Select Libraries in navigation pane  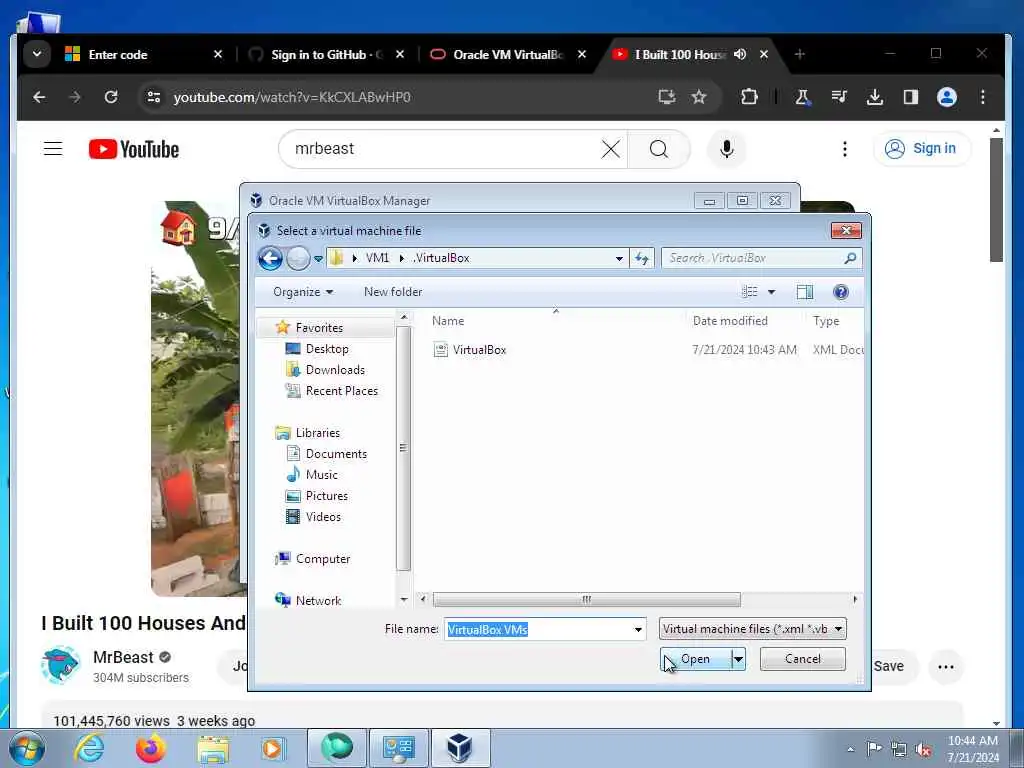(317, 432)
